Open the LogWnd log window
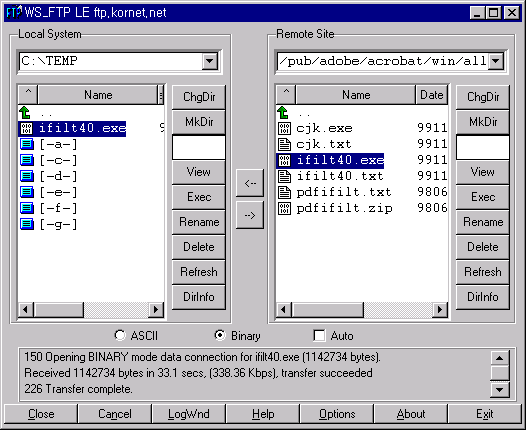The height and width of the screenshot is (430, 526). [189, 414]
